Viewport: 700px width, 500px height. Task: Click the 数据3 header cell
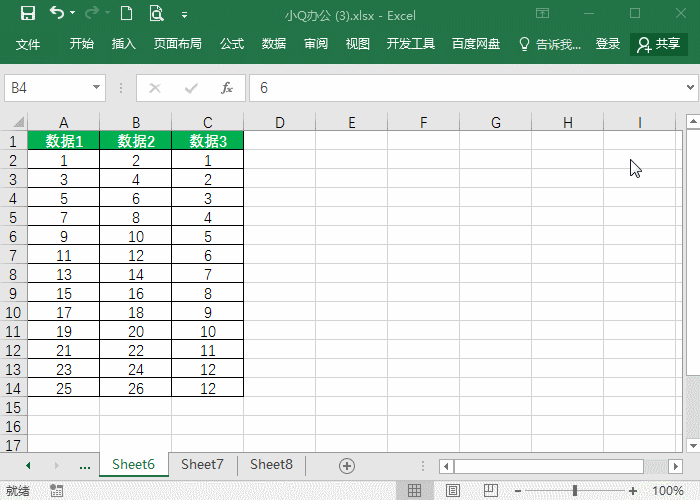pyautogui.click(x=208, y=141)
